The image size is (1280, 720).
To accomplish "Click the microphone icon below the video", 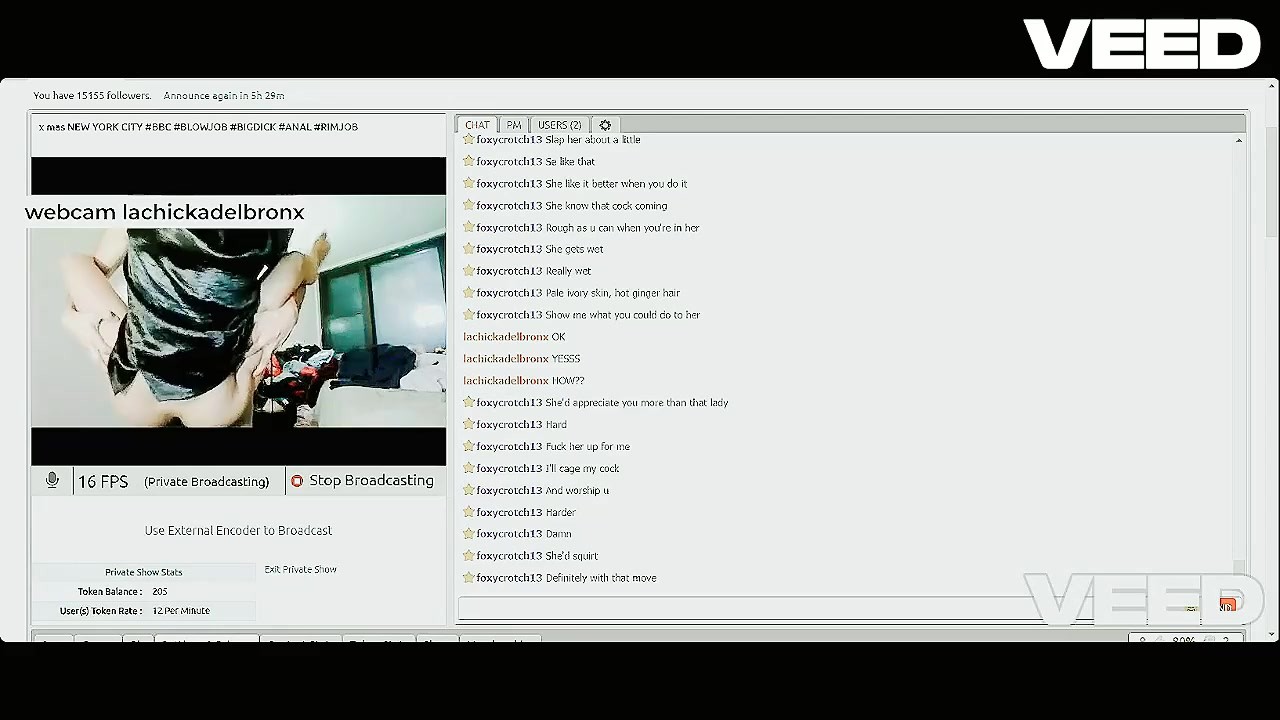I will tap(53, 481).
